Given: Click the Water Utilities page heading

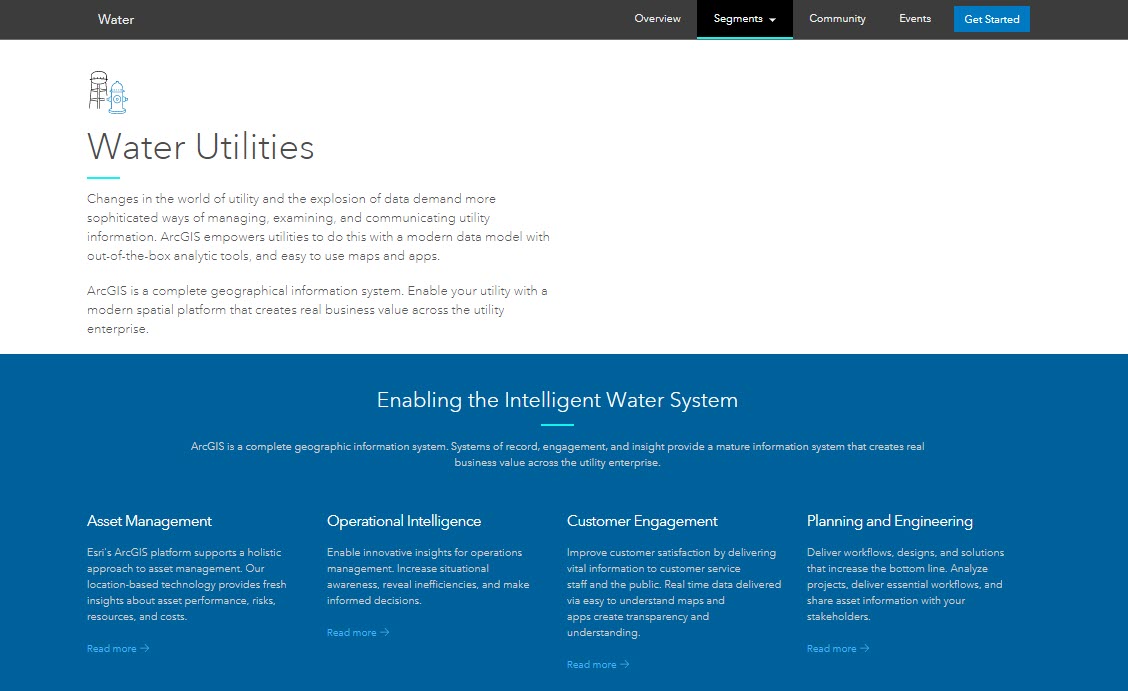Looking at the screenshot, I should (x=200, y=147).
